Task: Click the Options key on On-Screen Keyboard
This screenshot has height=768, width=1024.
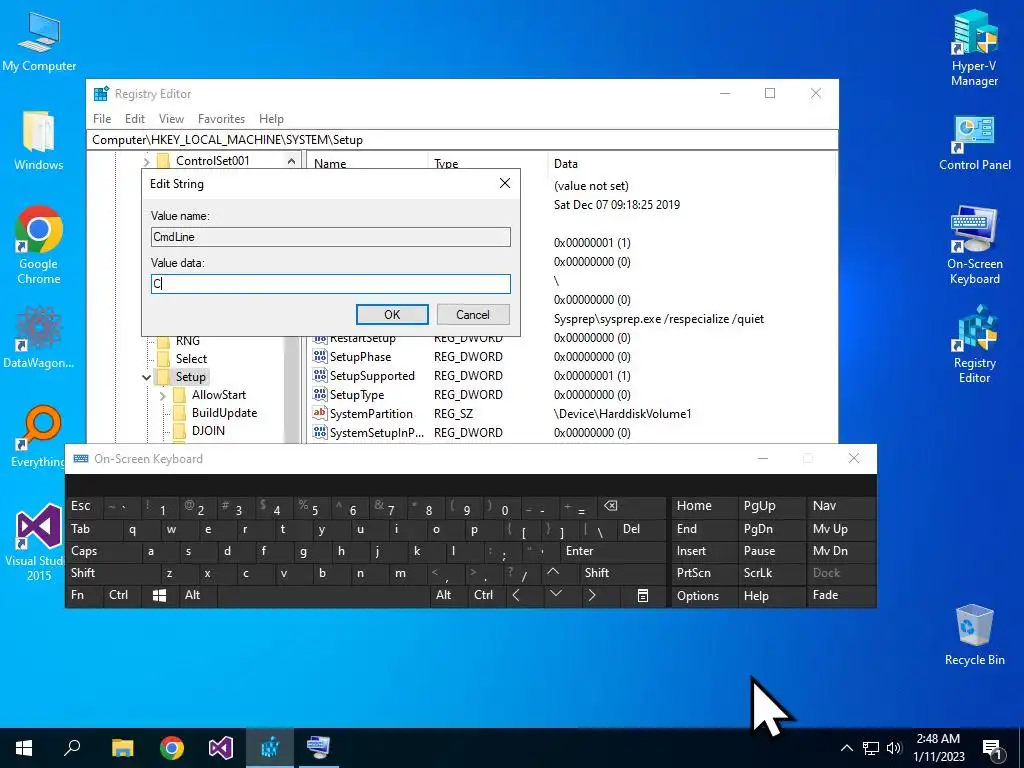Action: coord(704,596)
